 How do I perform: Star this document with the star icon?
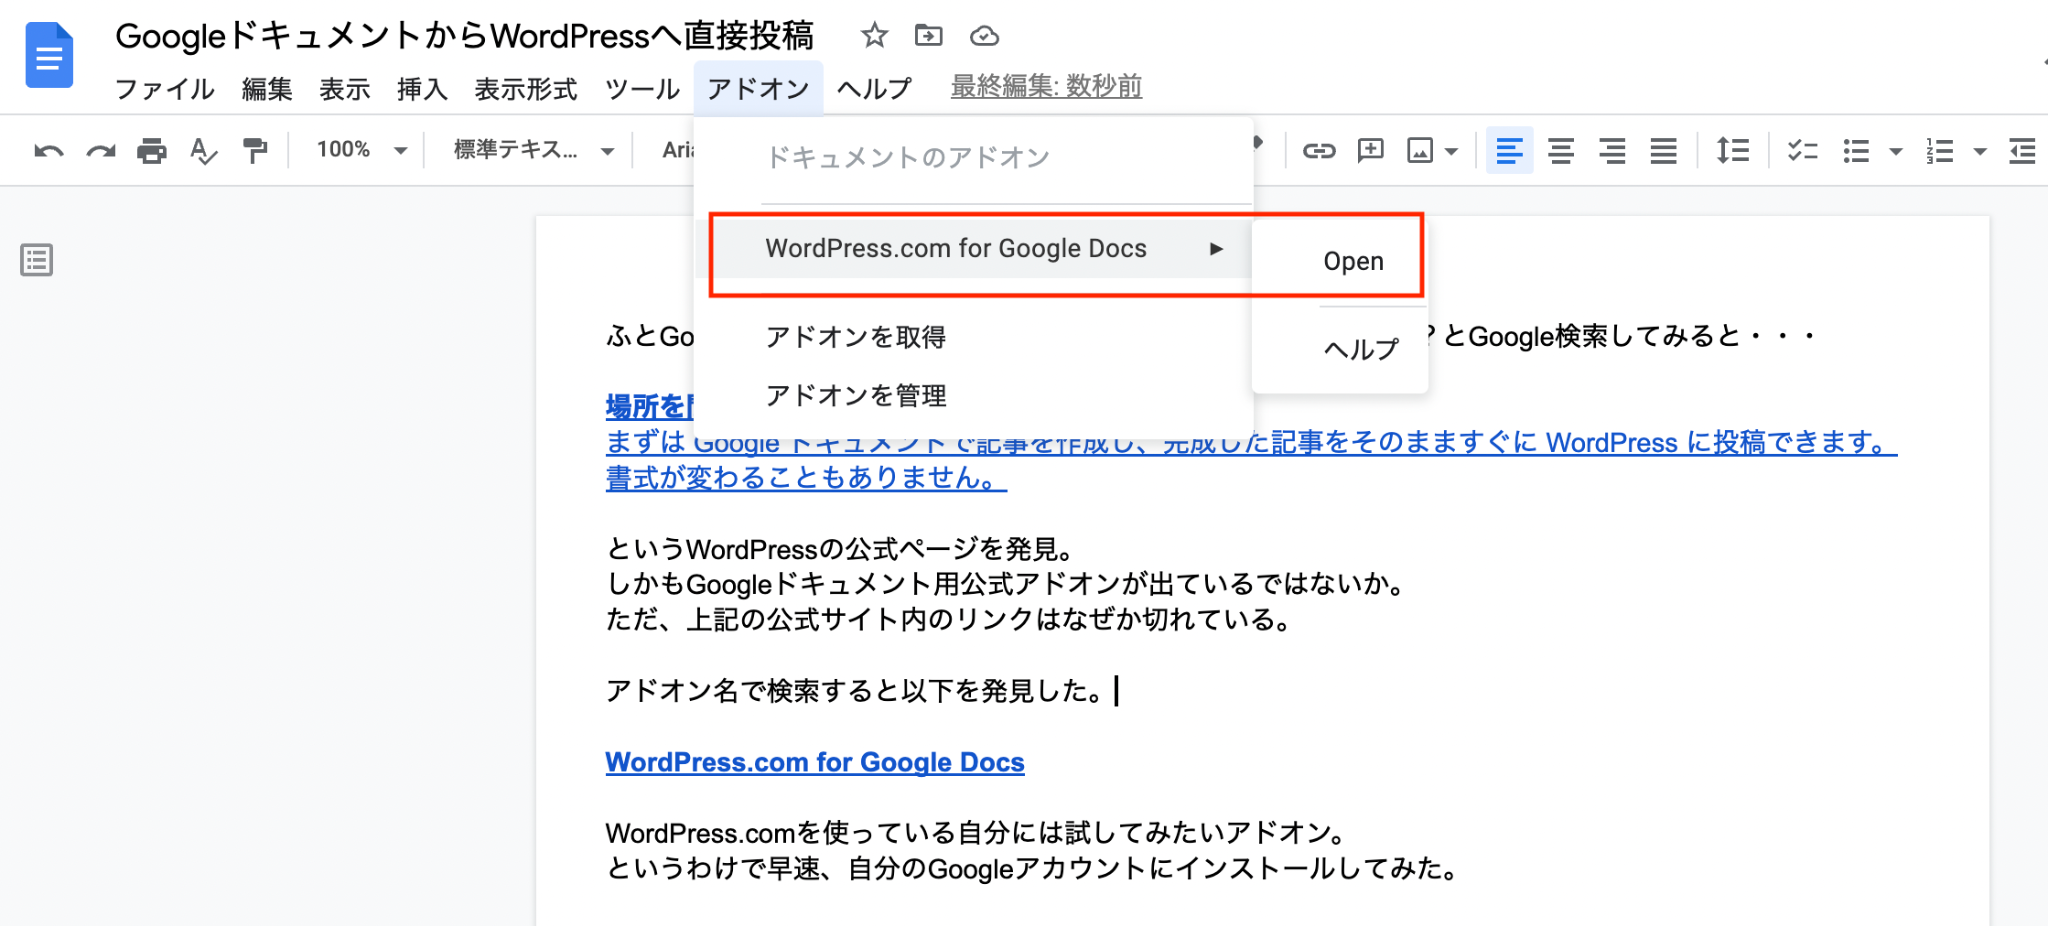point(874,36)
